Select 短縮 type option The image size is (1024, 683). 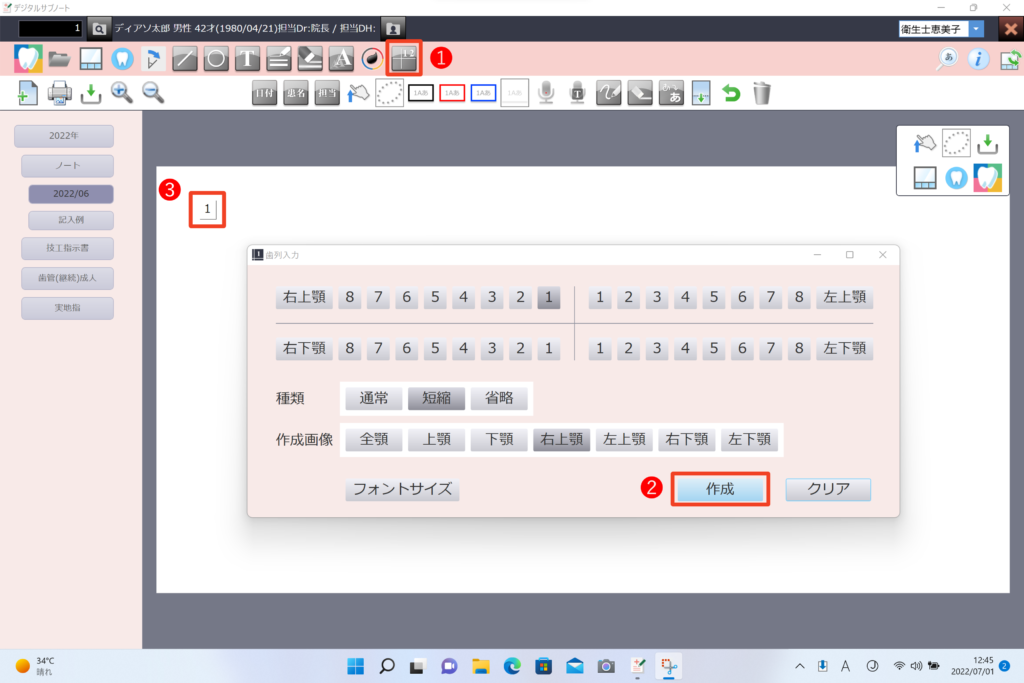(x=436, y=398)
